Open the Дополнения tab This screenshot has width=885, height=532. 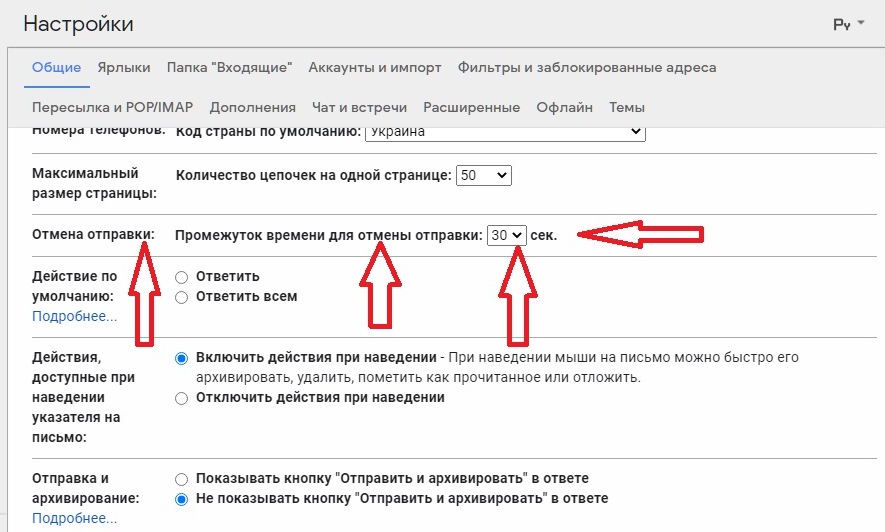[252, 107]
